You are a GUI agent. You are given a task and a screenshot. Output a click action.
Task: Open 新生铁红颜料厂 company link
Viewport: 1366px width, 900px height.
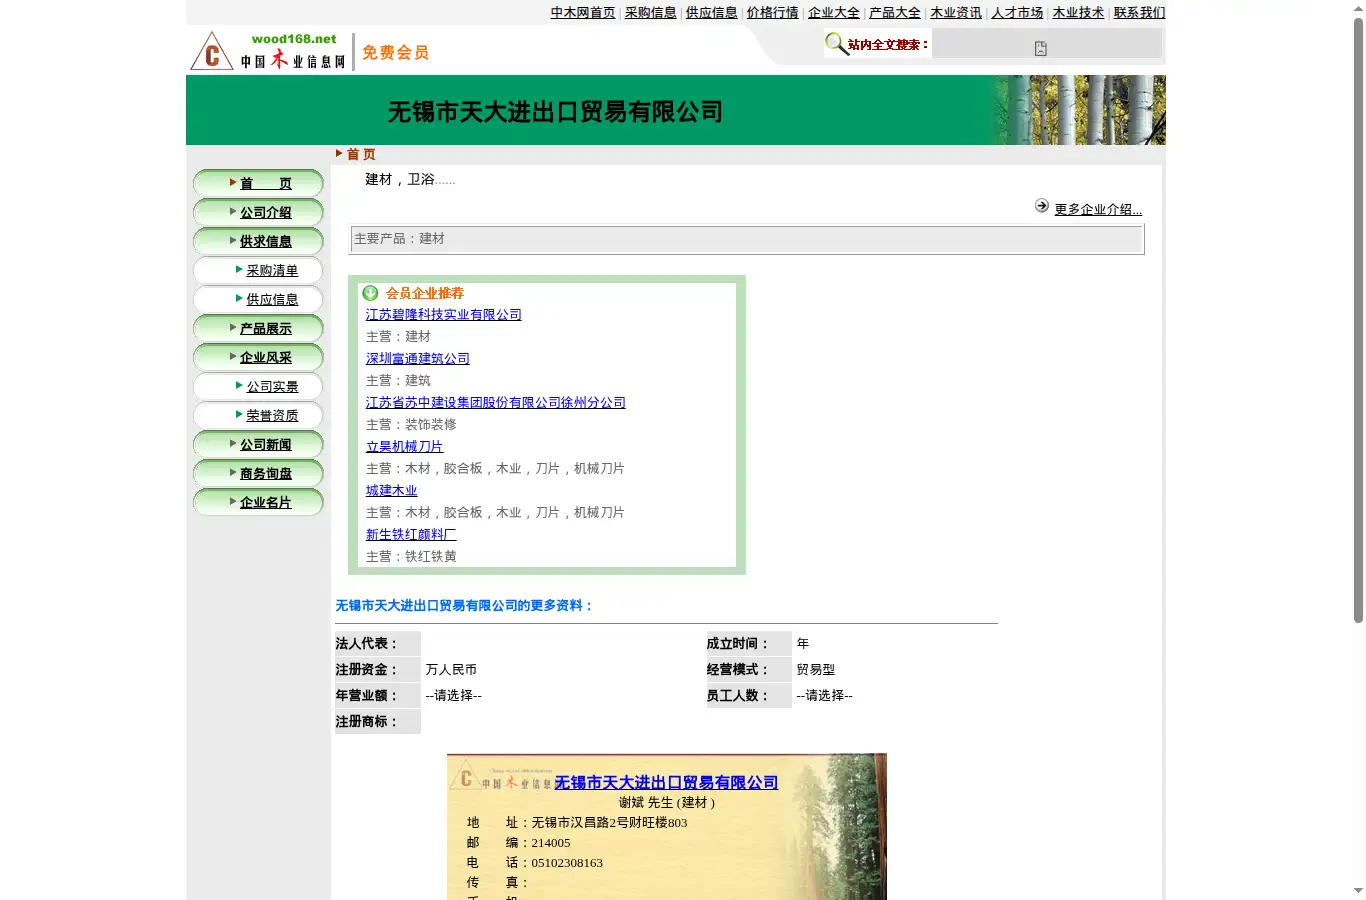pyautogui.click(x=411, y=535)
